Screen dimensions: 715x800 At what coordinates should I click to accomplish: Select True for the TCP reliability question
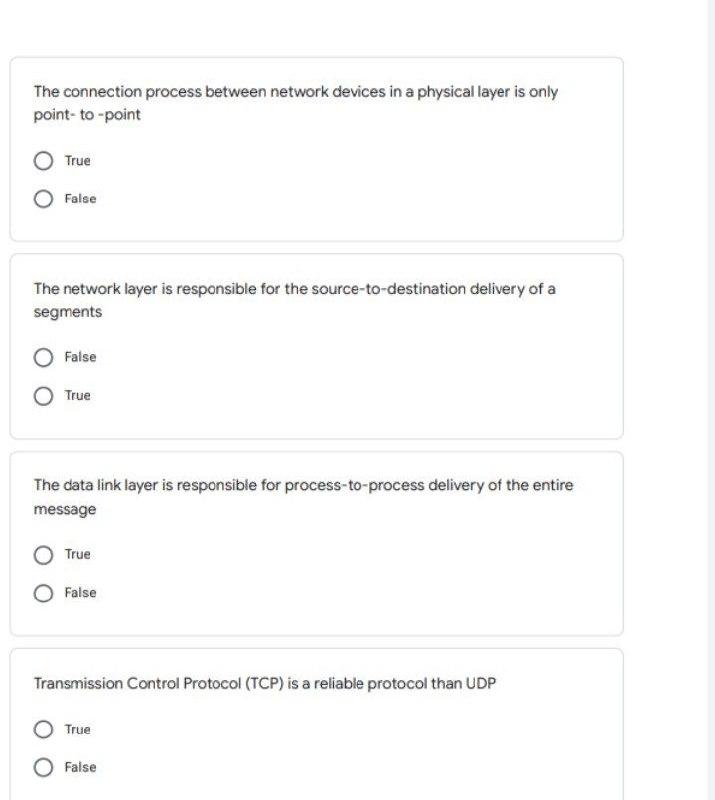(44, 729)
